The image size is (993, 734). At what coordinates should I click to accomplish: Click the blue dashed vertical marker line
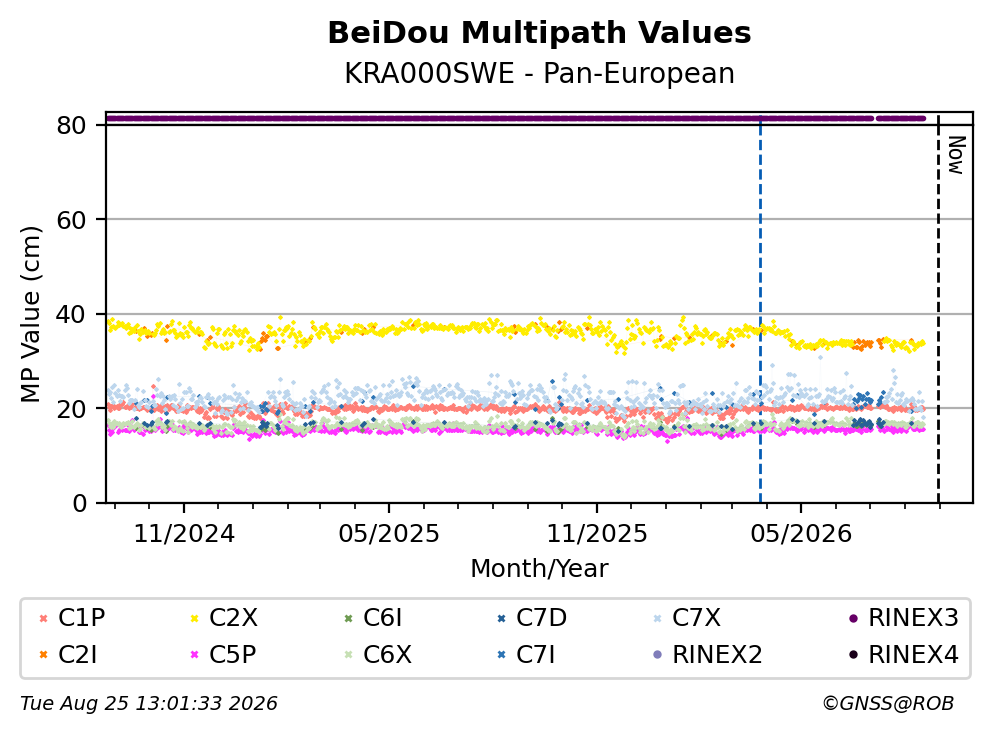click(x=760, y=310)
